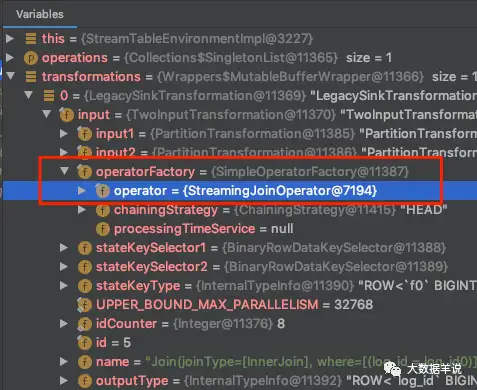Select the StreamingJoinOperator@7194 value
Viewport: 477px width, 390px height.
tap(280, 191)
